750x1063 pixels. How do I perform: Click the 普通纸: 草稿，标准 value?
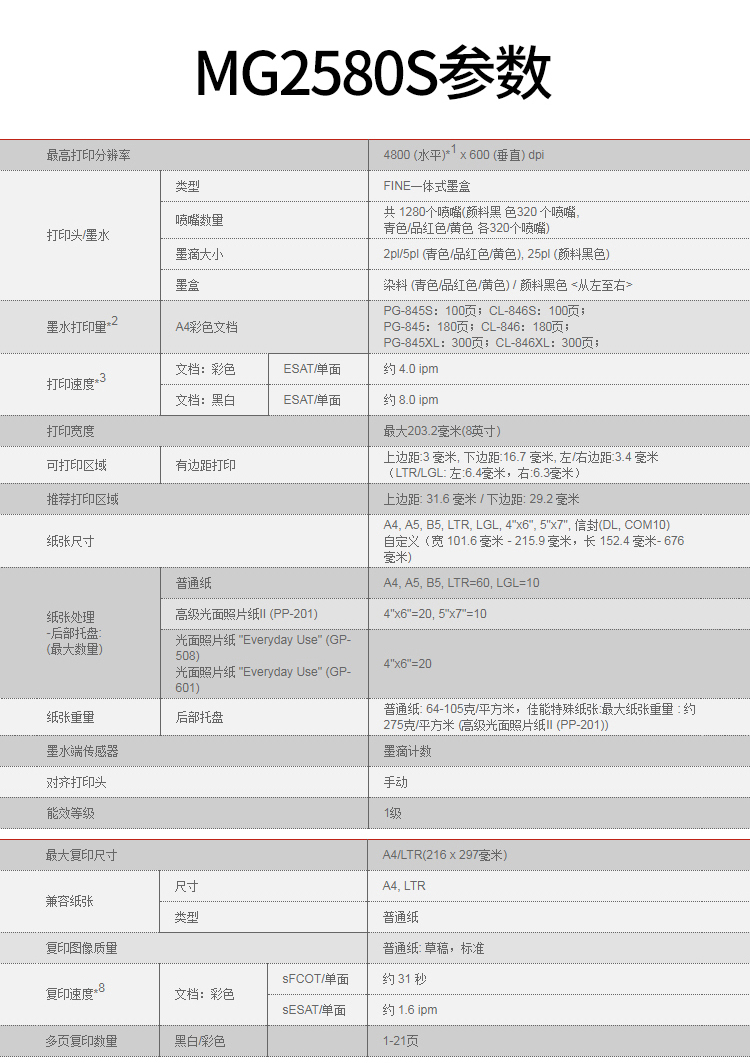coord(433,948)
